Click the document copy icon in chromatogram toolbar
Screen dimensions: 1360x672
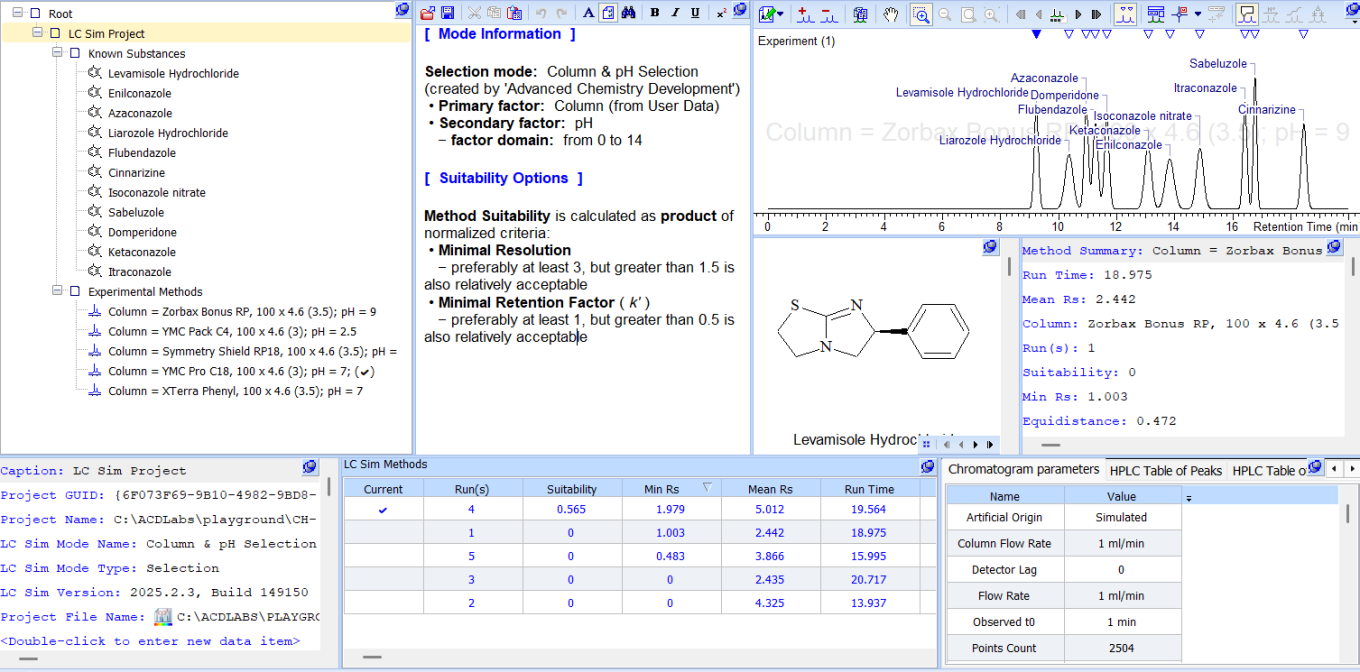860,14
